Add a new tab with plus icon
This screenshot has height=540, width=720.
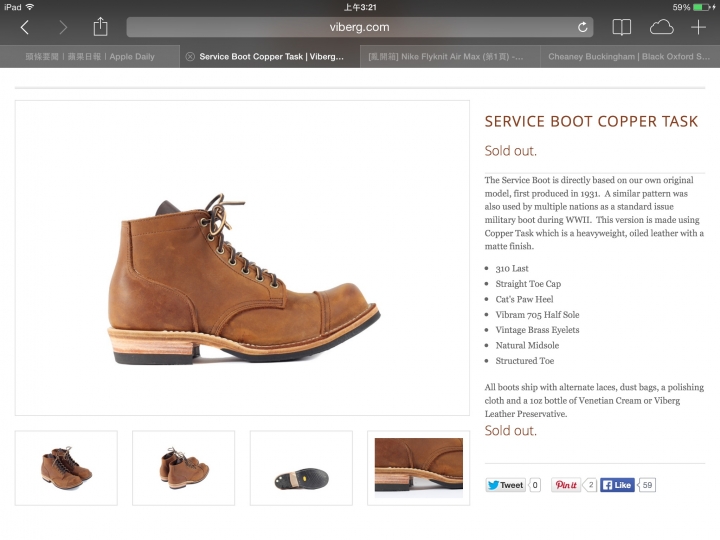698,28
